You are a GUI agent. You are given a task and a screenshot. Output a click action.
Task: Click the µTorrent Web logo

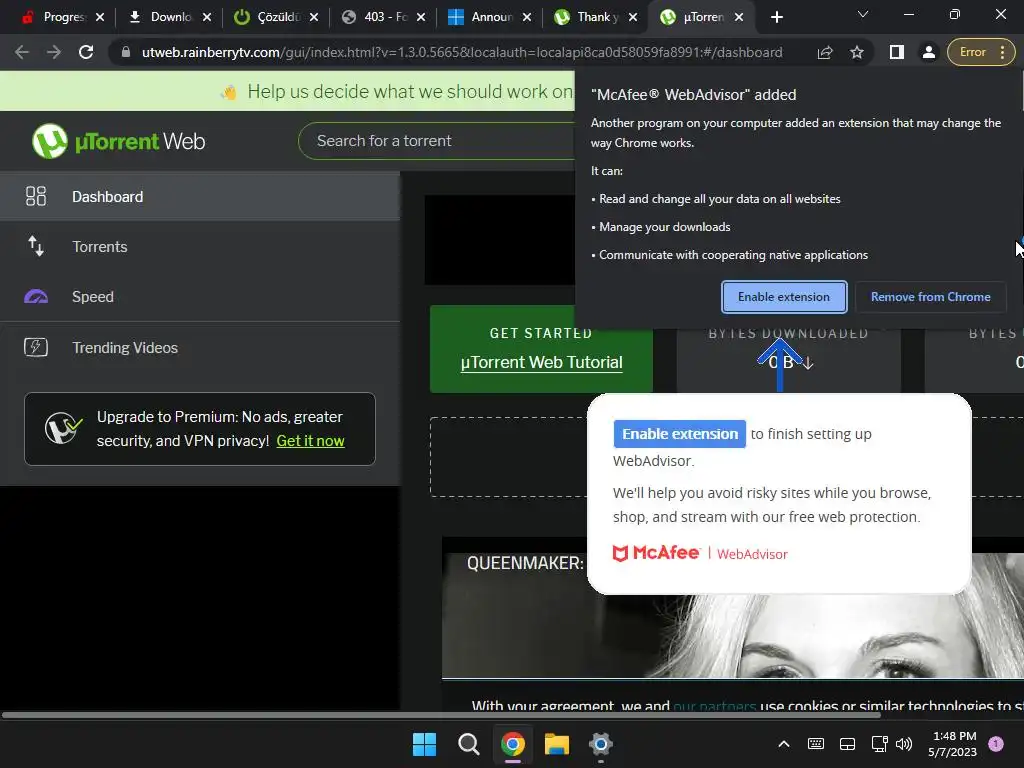119,141
